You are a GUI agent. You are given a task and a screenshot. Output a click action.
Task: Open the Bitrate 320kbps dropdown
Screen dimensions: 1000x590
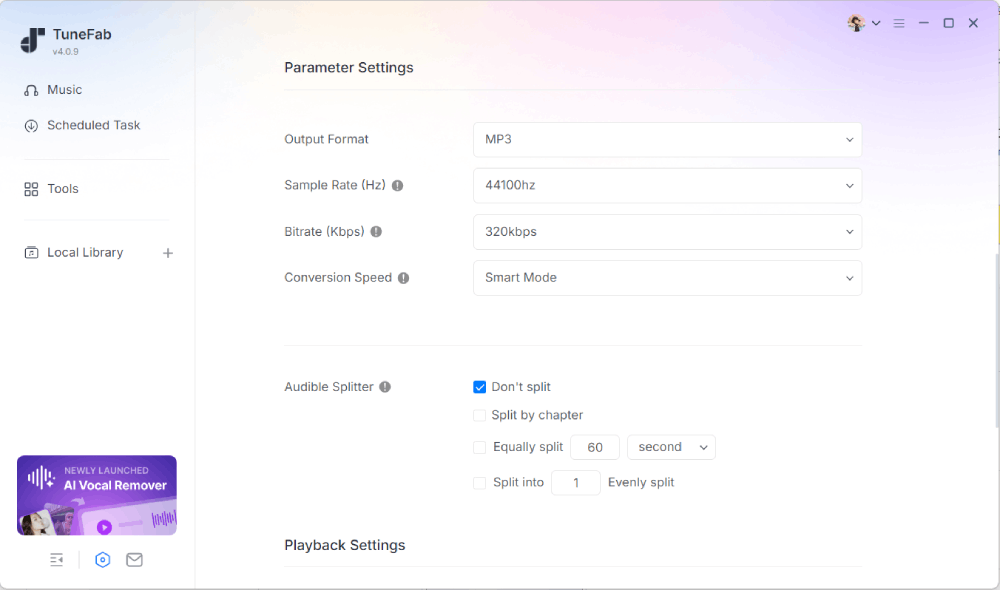pos(667,232)
